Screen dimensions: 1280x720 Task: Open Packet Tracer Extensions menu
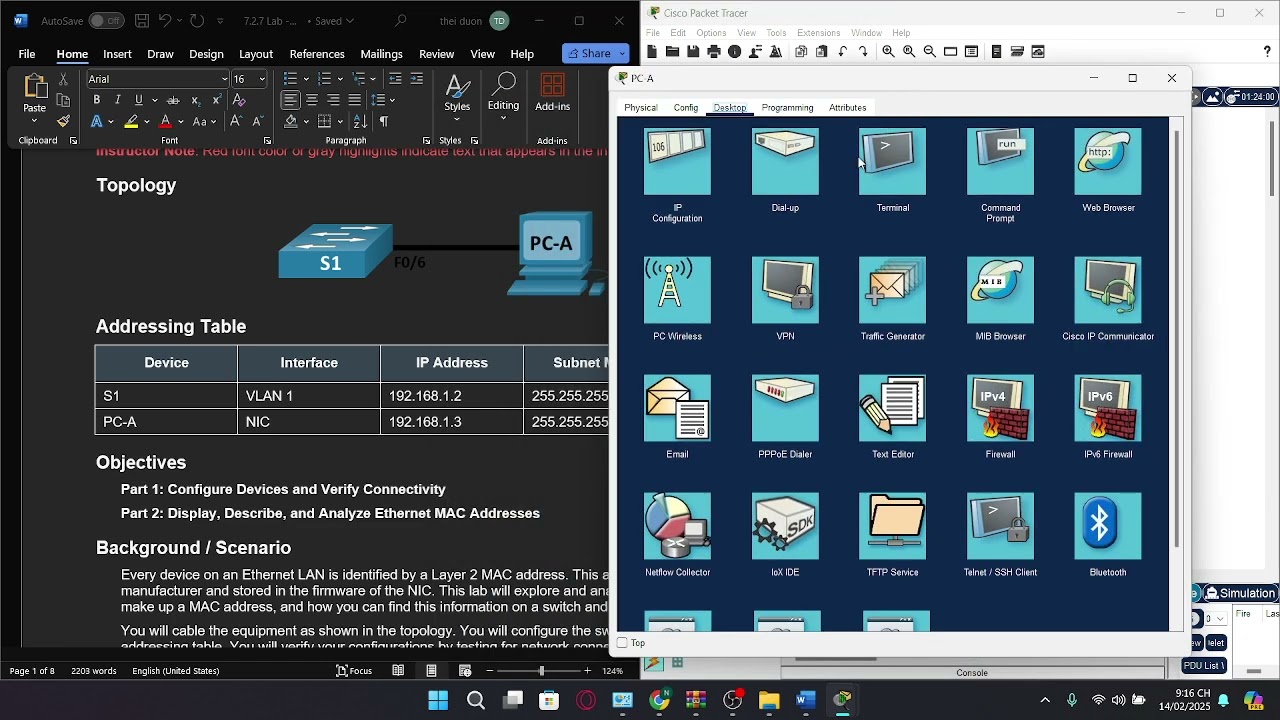click(x=818, y=33)
